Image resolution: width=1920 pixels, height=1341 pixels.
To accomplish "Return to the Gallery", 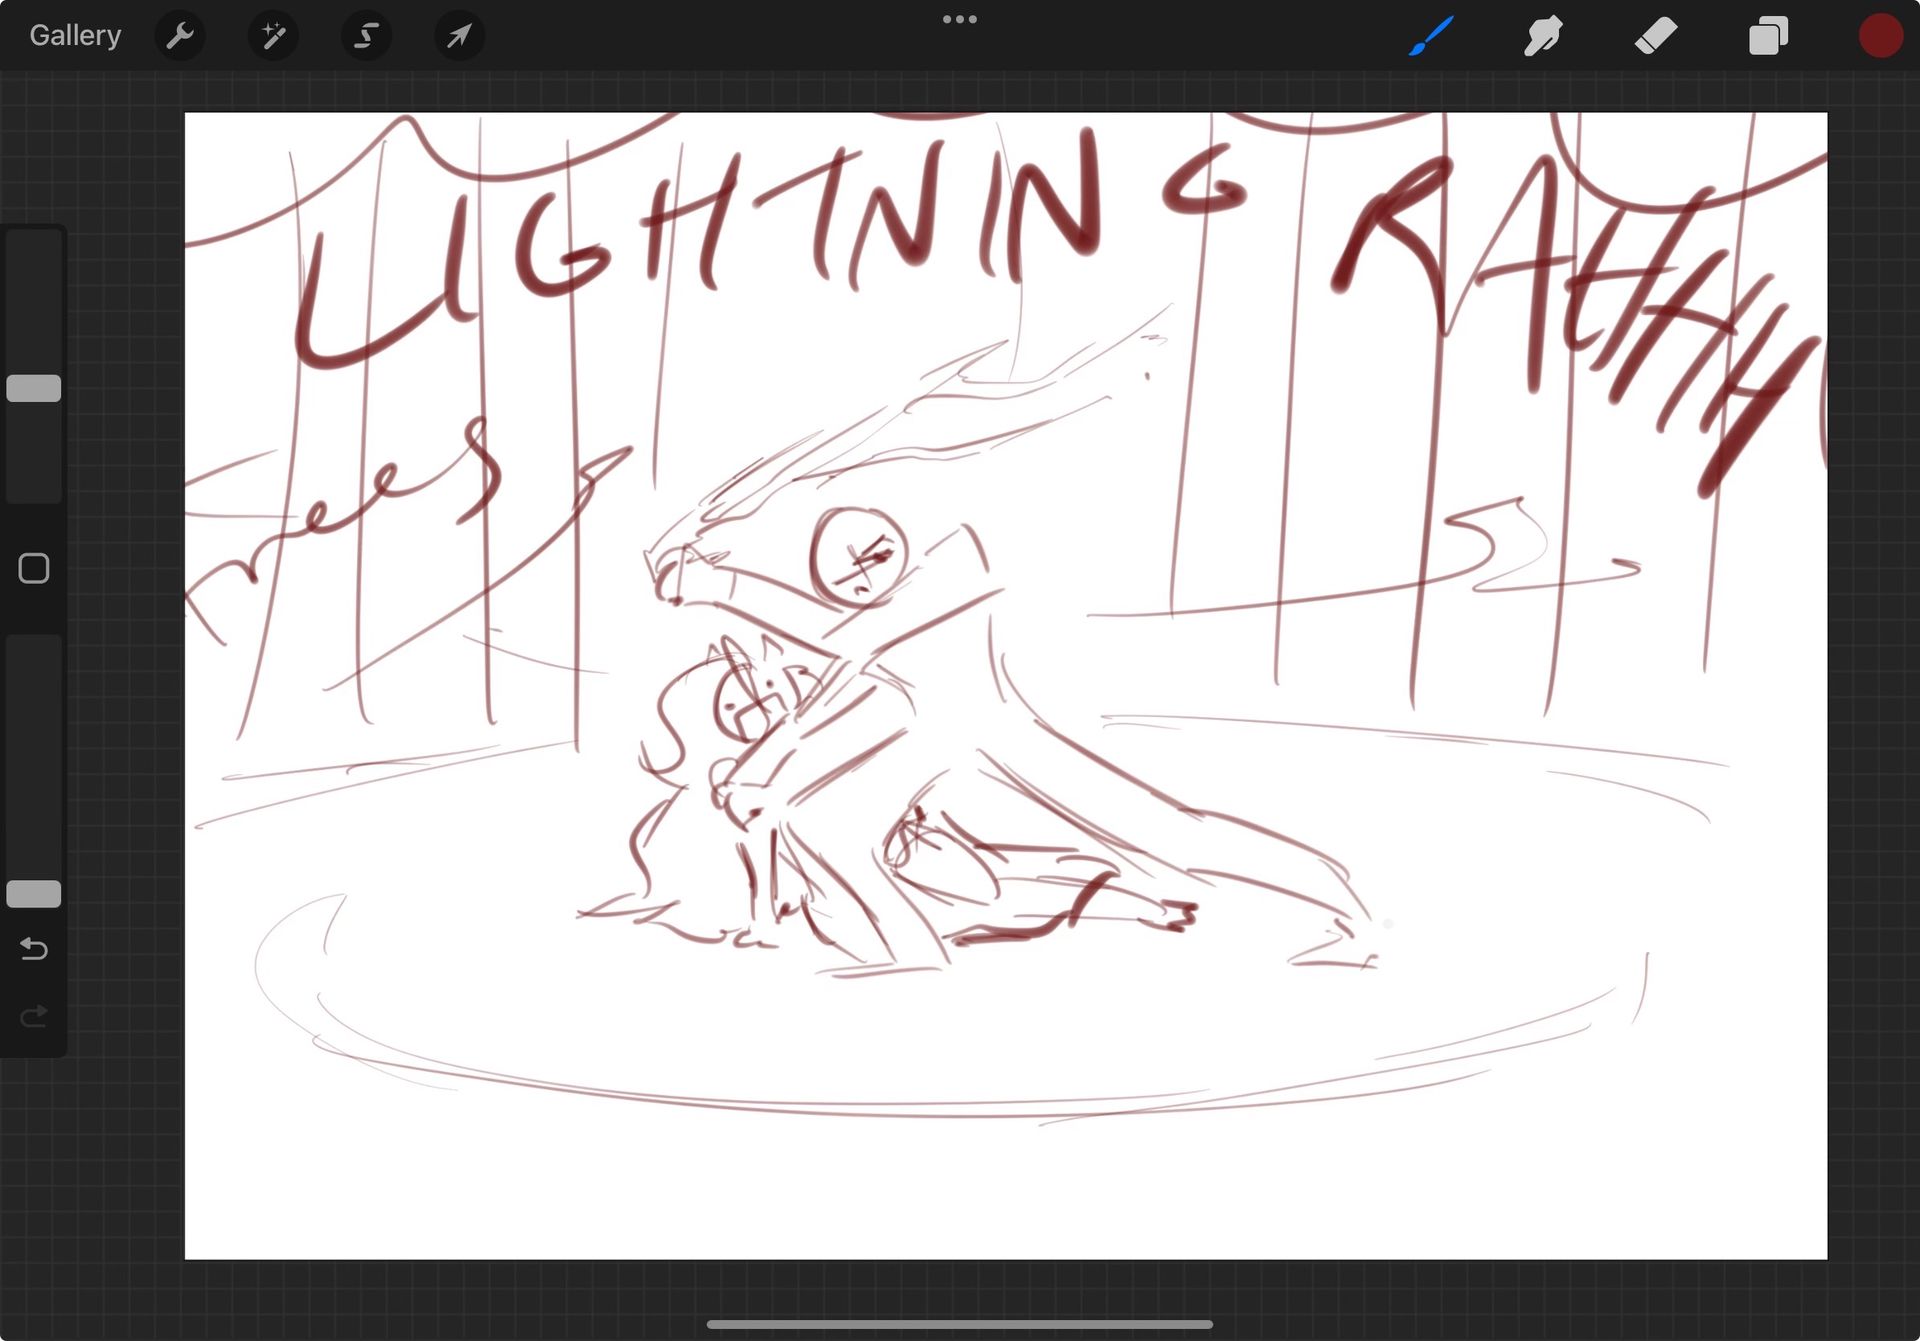I will [x=75, y=36].
